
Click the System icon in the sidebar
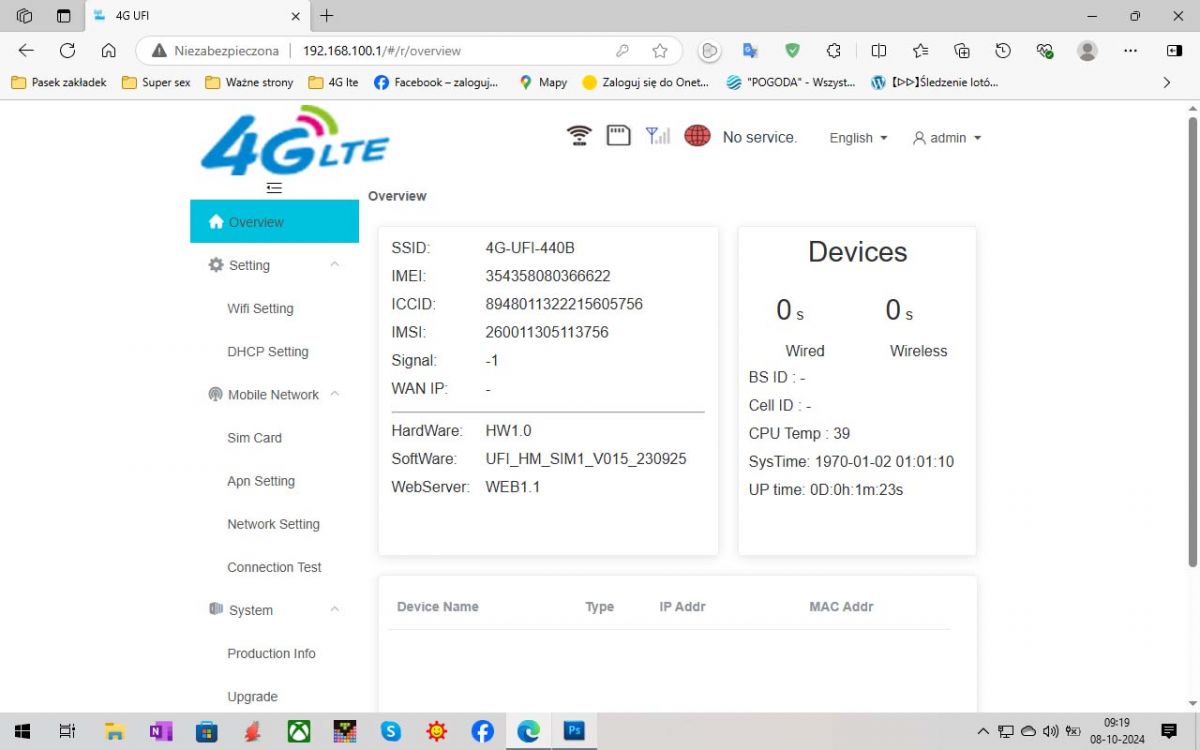coord(215,609)
